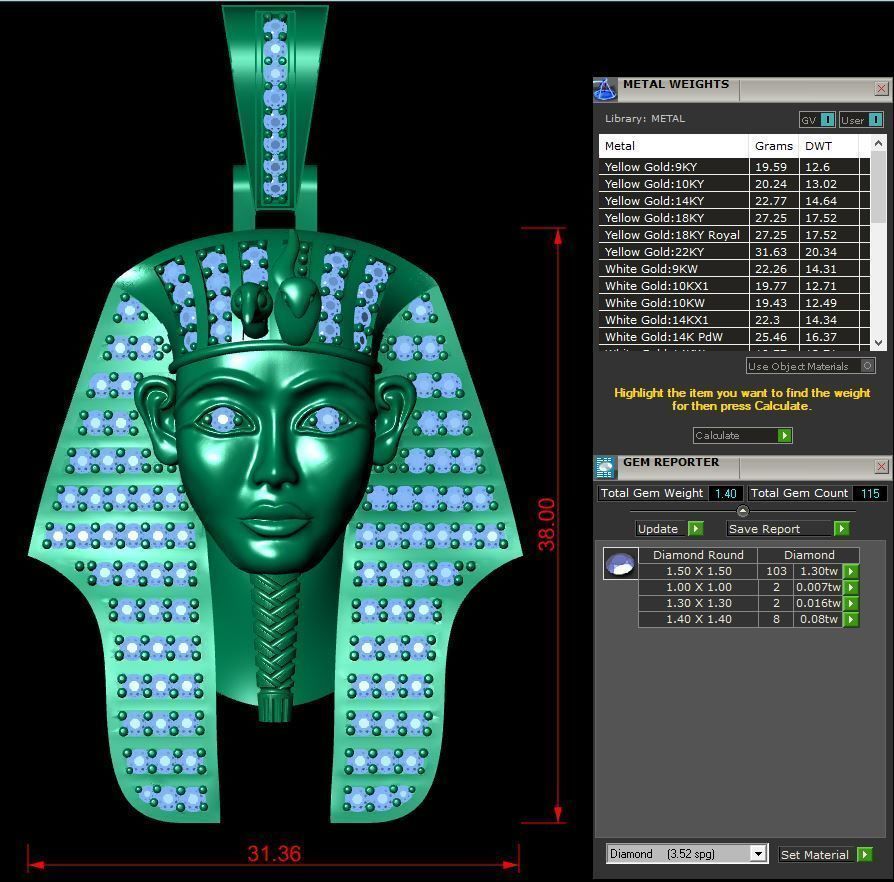
Task: Select White Gold:9KW row
Action: (x=734, y=269)
